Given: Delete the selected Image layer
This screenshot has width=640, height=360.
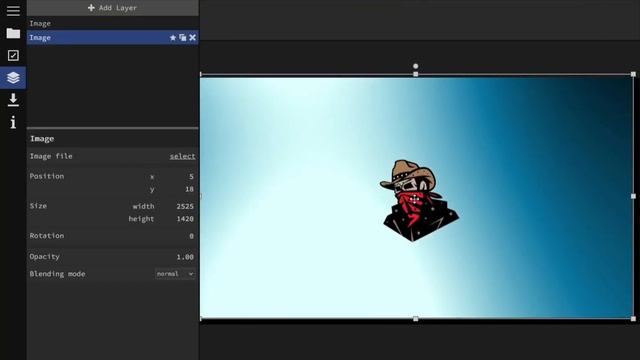Looking at the screenshot, I should (x=192, y=38).
